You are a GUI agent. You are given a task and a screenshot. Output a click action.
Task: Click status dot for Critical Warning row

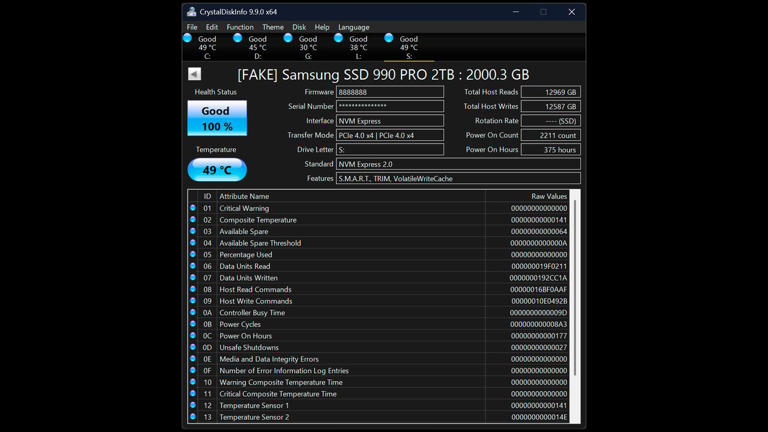[193, 208]
